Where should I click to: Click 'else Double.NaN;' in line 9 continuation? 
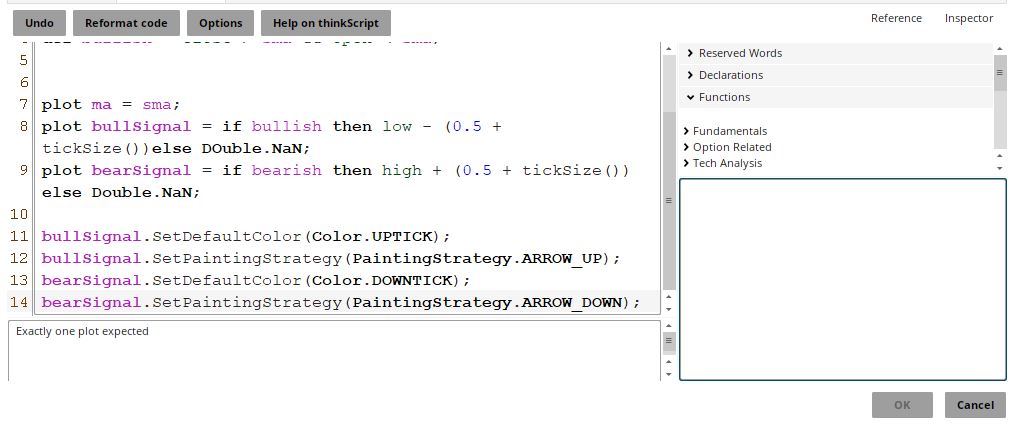click(121, 193)
